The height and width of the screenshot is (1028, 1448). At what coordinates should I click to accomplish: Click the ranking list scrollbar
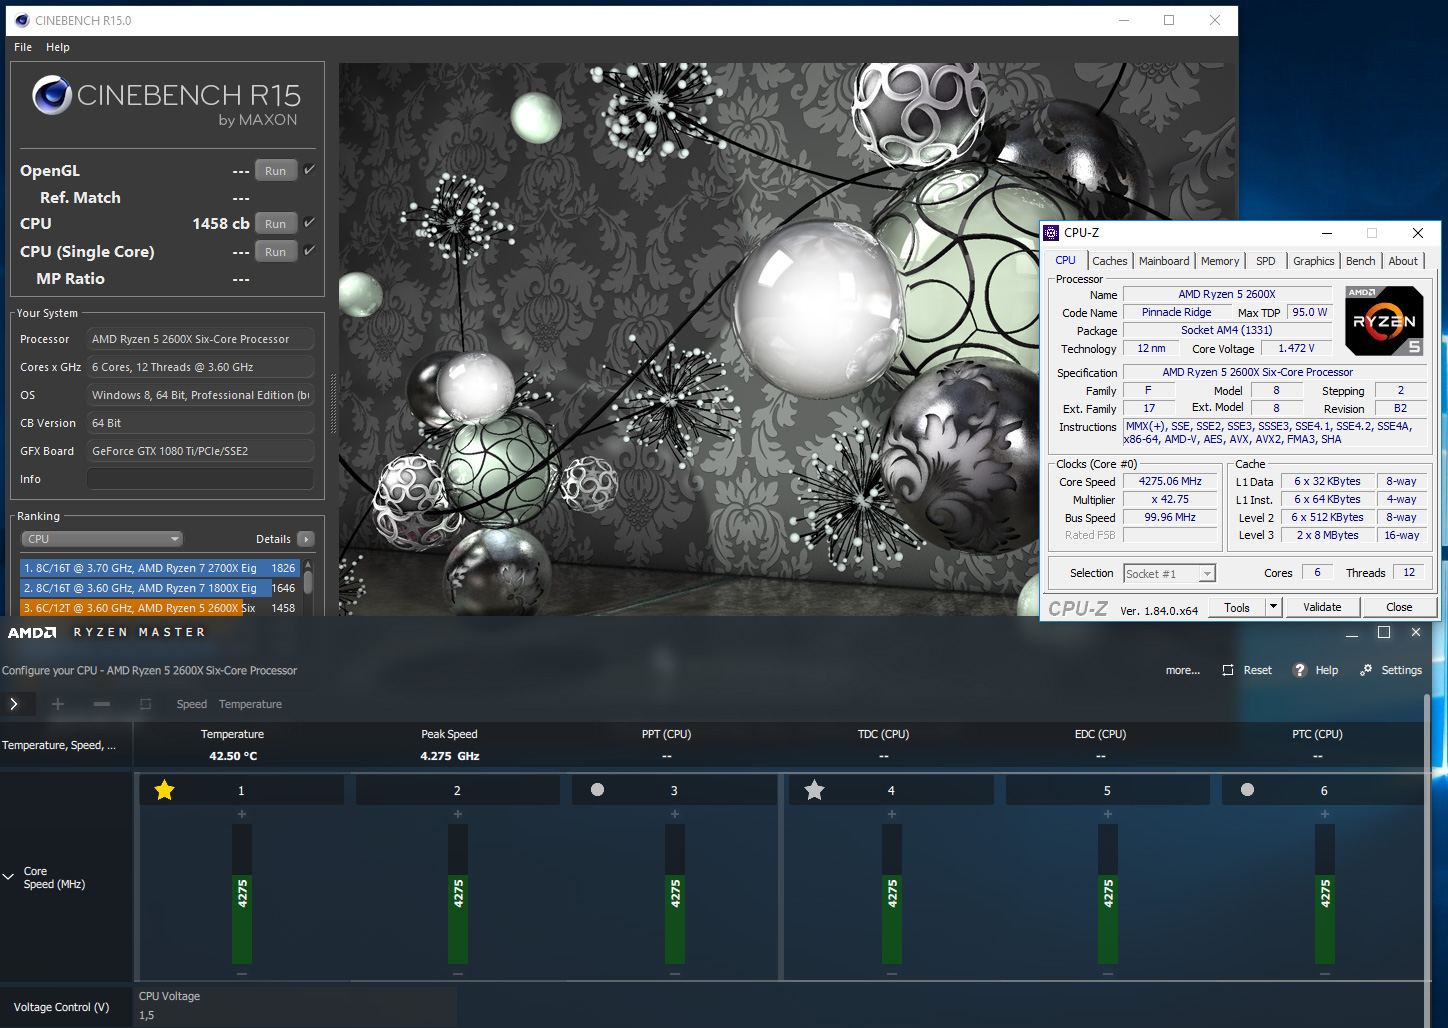point(308,583)
